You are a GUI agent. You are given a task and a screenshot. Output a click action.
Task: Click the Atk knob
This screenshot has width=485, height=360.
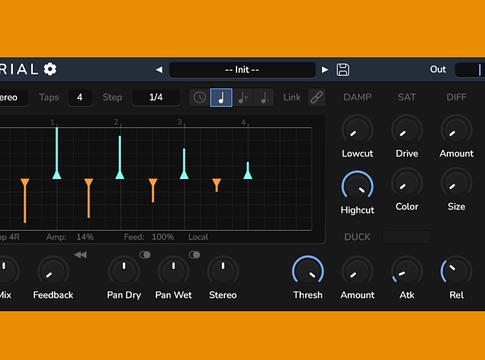(x=407, y=272)
